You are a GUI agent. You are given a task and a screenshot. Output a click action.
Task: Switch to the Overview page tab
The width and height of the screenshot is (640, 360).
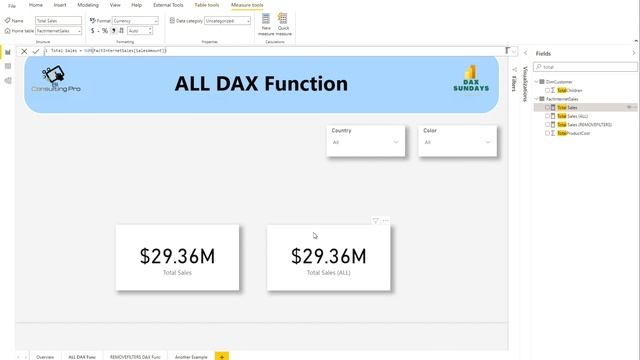tap(45, 357)
